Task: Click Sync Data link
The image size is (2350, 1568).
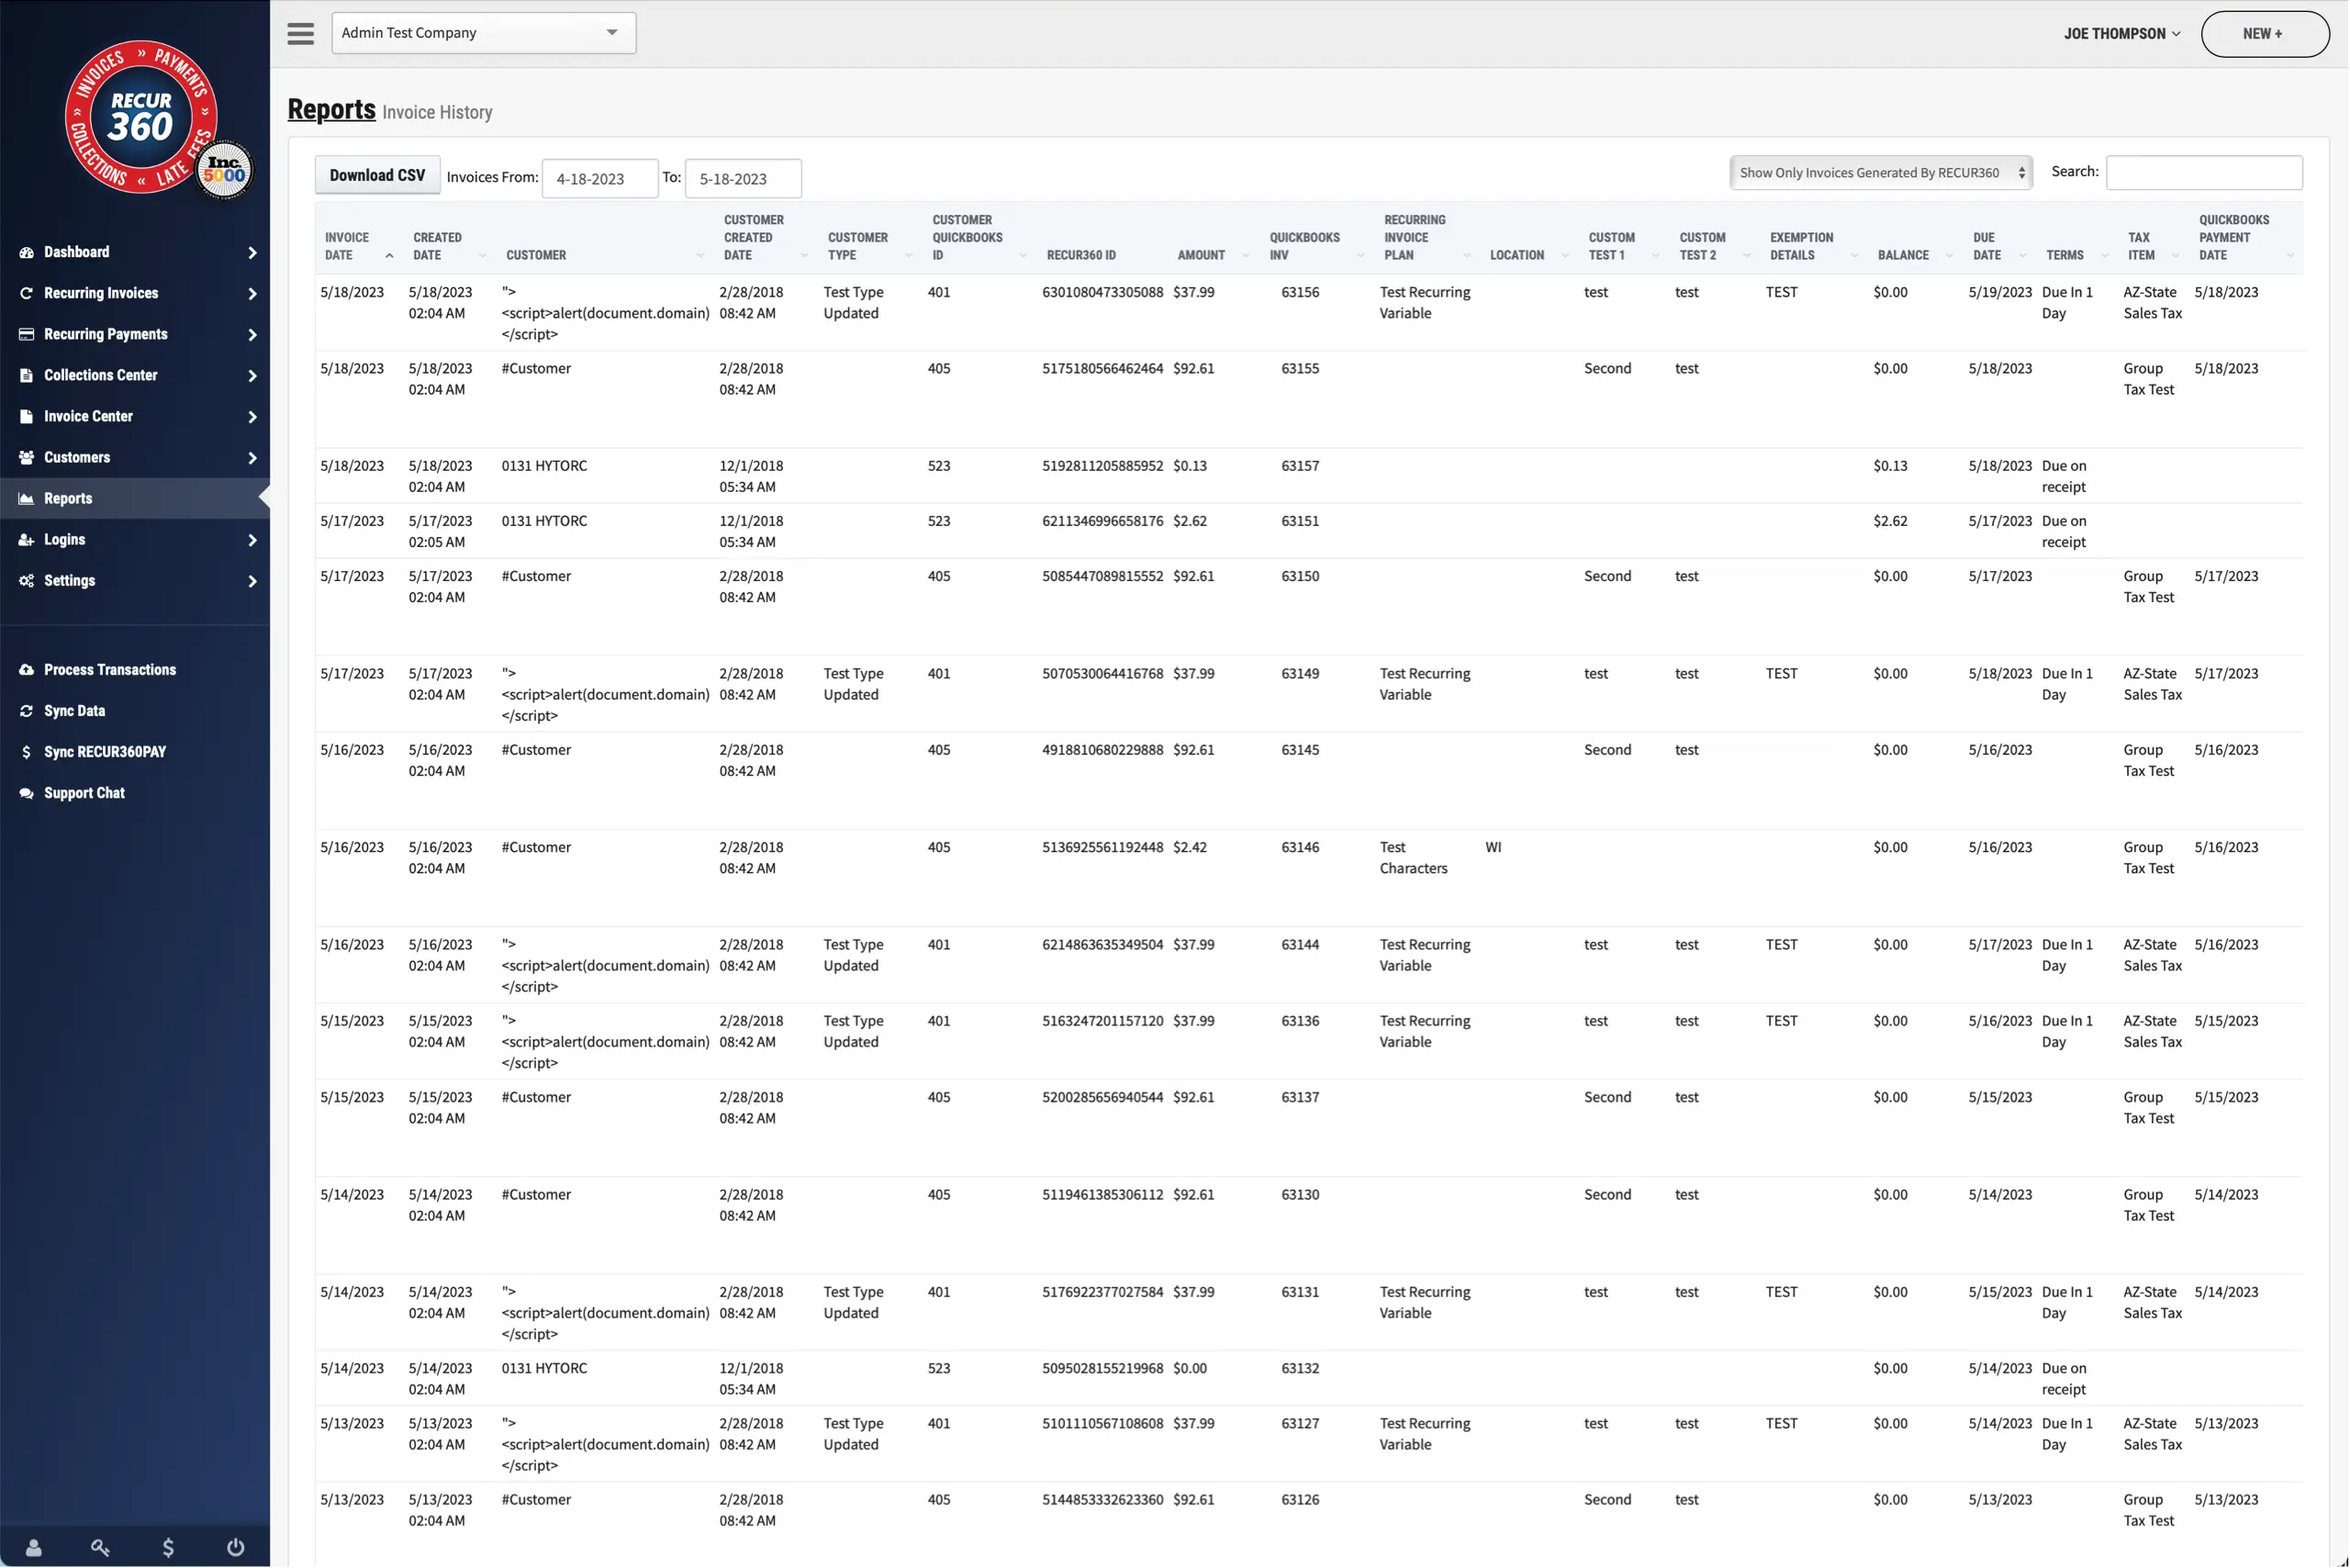Action: click(x=74, y=711)
